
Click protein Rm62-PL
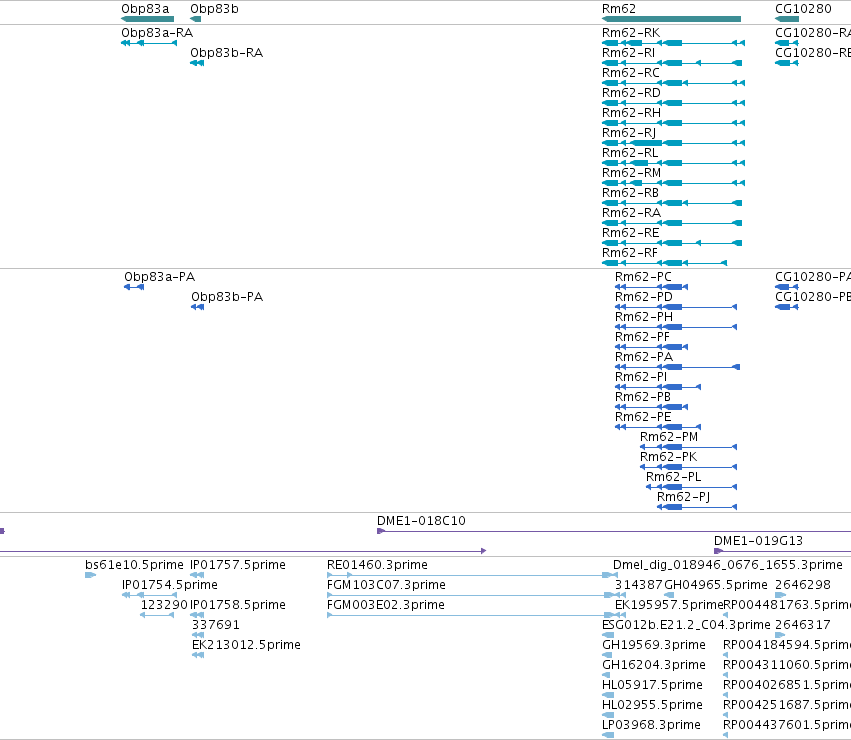tap(674, 478)
